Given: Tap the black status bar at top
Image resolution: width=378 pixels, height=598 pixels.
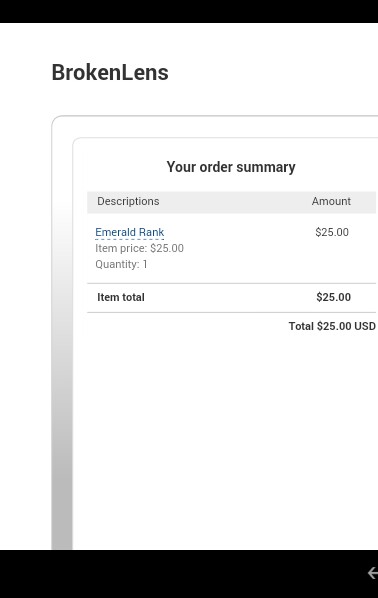Looking at the screenshot, I should tap(189, 11).
